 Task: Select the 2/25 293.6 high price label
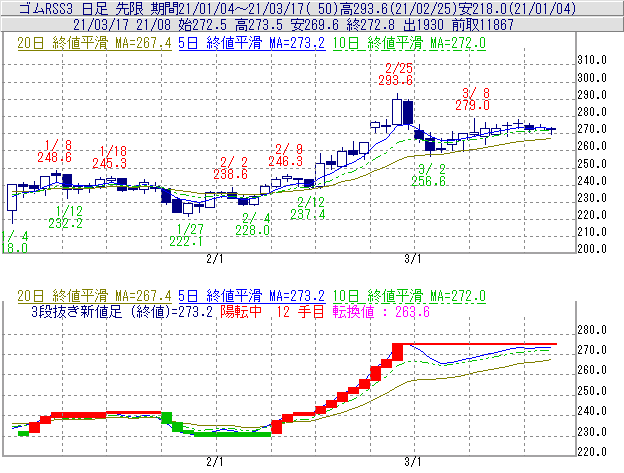click(x=396, y=74)
